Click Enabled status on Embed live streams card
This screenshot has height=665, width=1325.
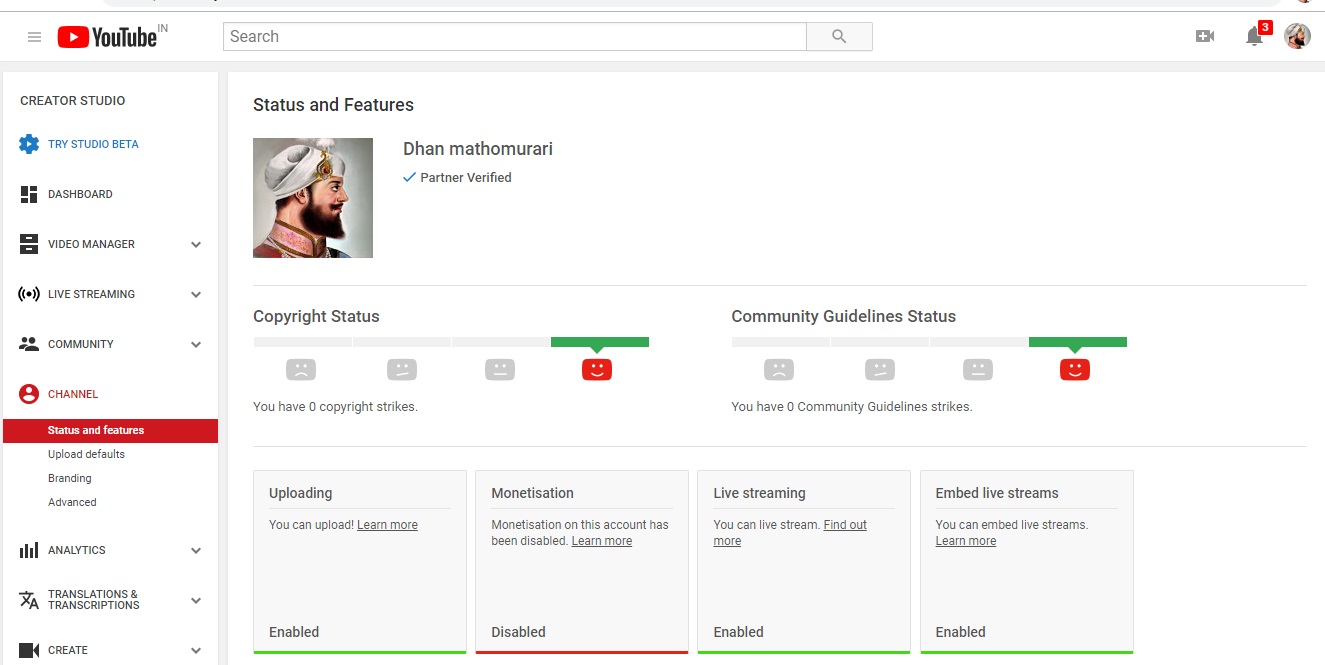tap(960, 632)
